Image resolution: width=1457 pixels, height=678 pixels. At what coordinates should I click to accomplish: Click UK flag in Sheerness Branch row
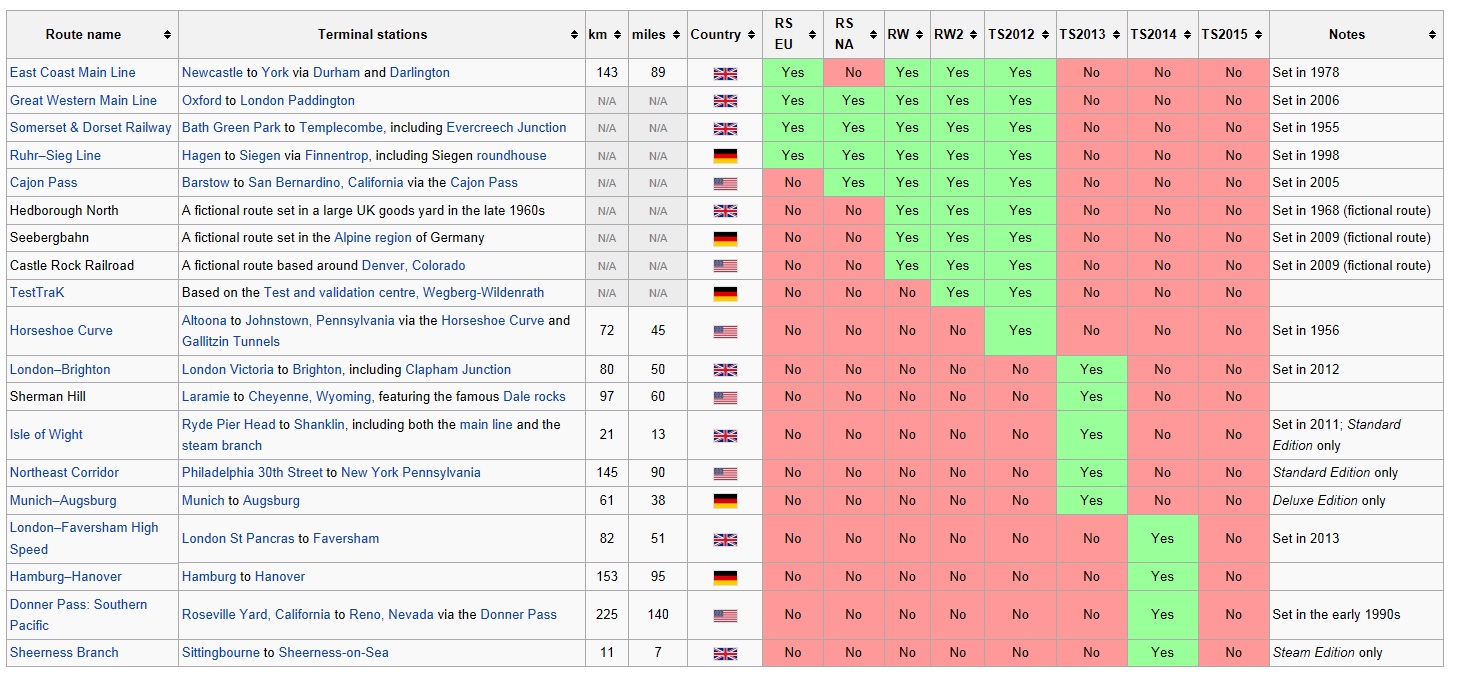pos(725,654)
